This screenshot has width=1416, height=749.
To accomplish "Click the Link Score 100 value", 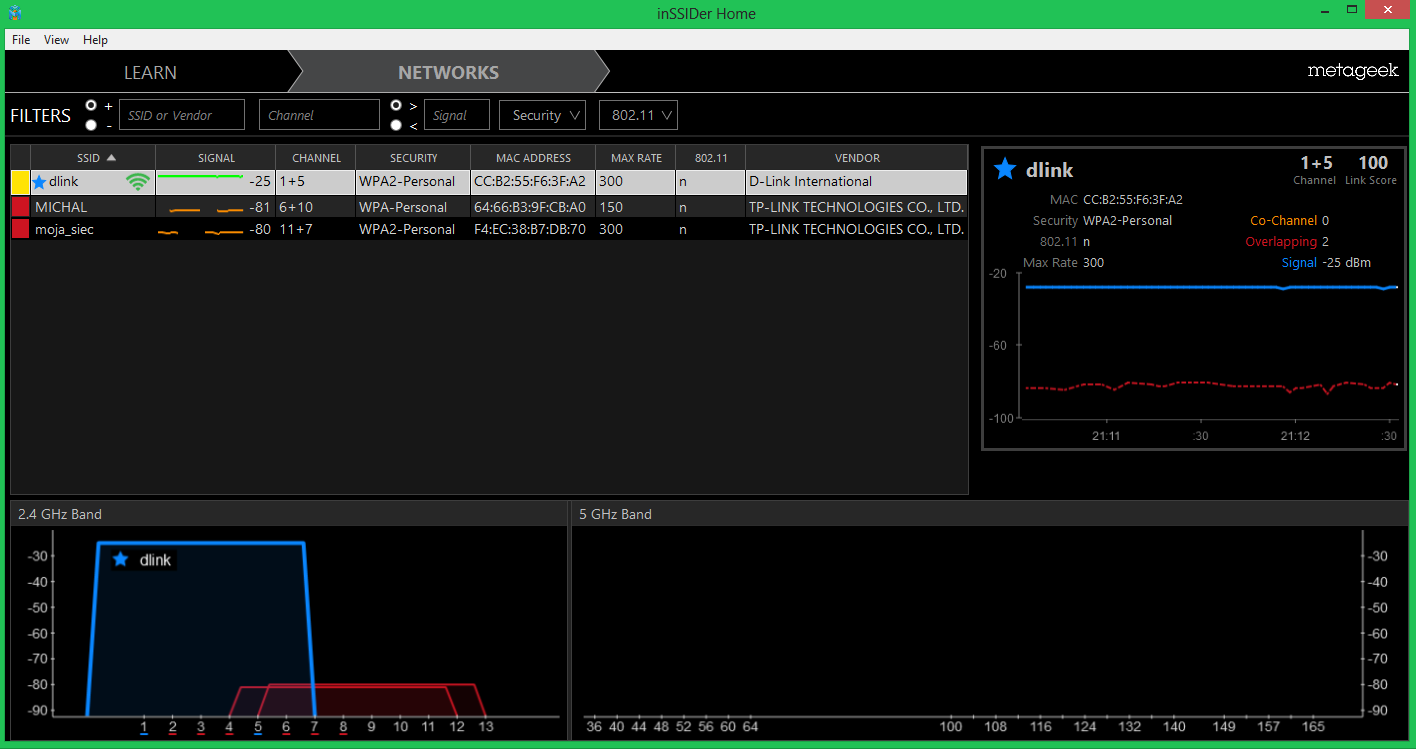I will click(x=1373, y=163).
